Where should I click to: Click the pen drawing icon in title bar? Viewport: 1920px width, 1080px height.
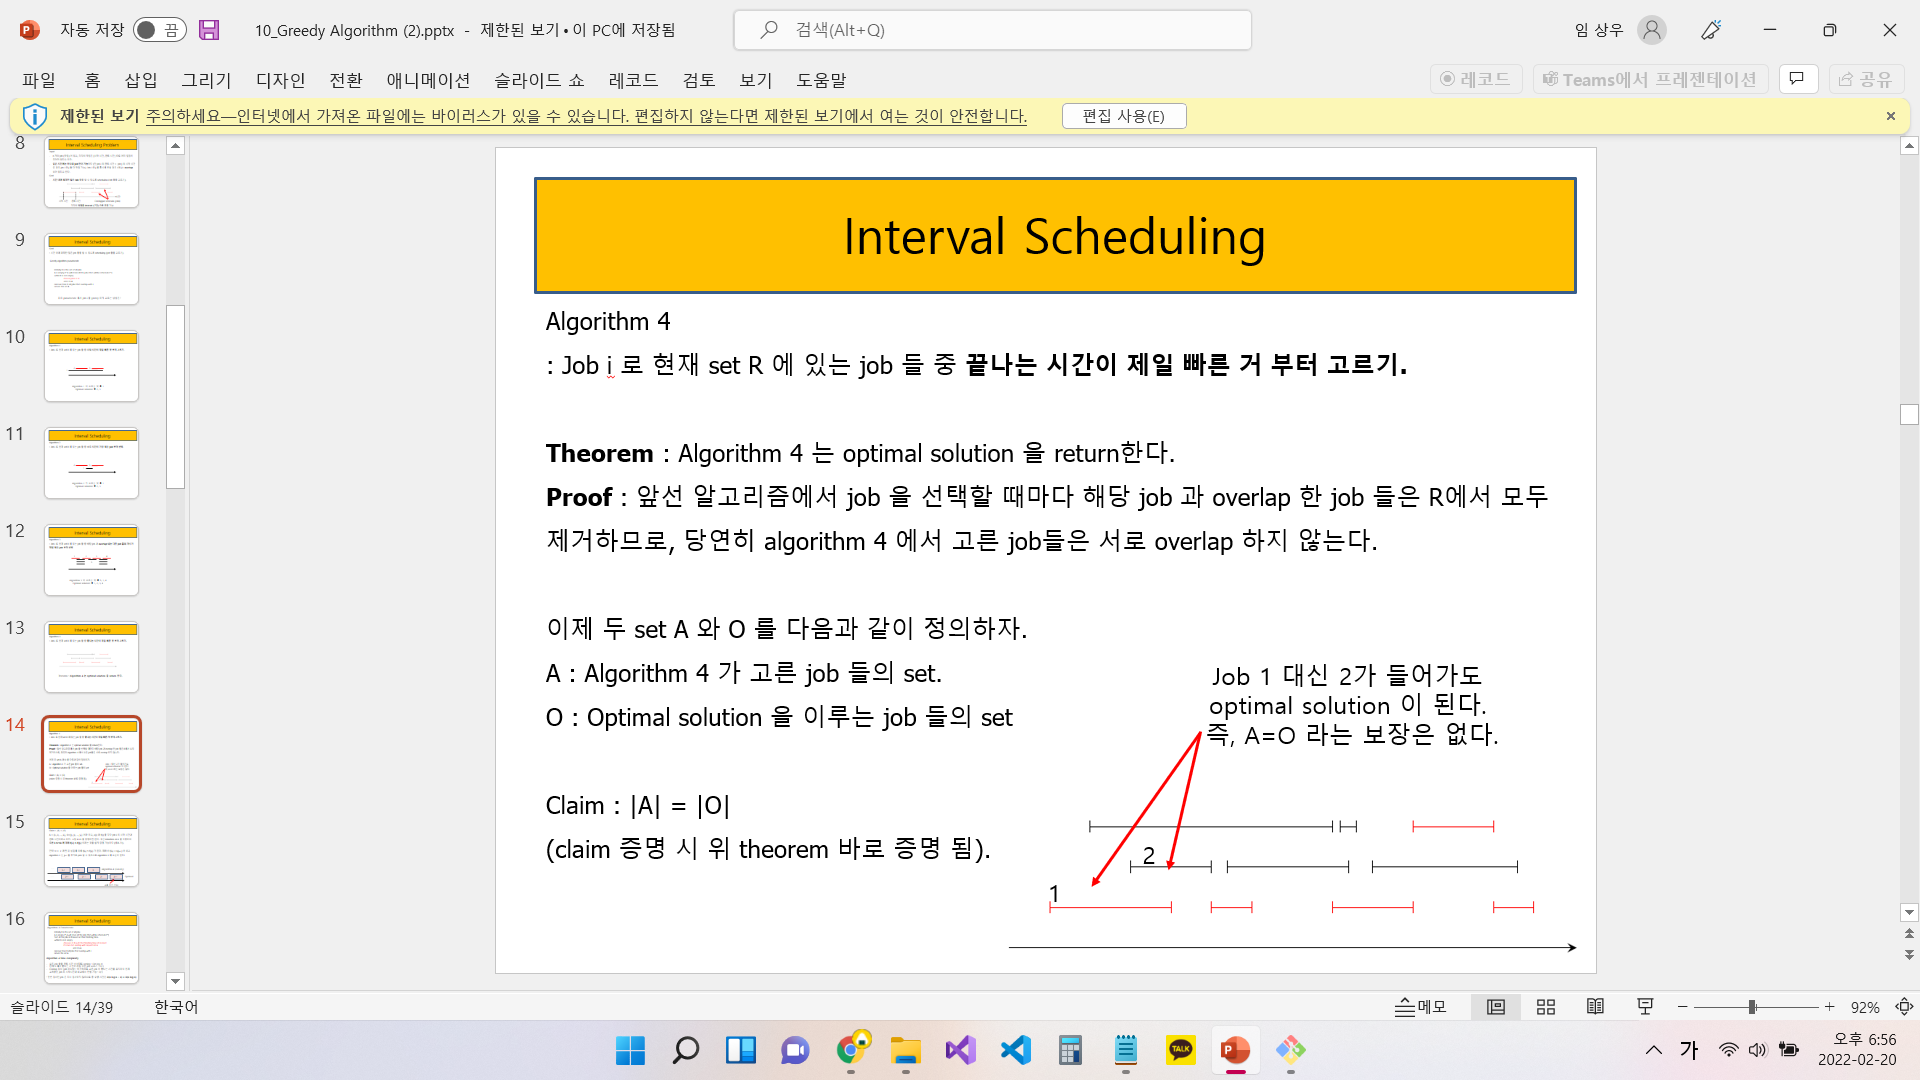[x=1711, y=30]
